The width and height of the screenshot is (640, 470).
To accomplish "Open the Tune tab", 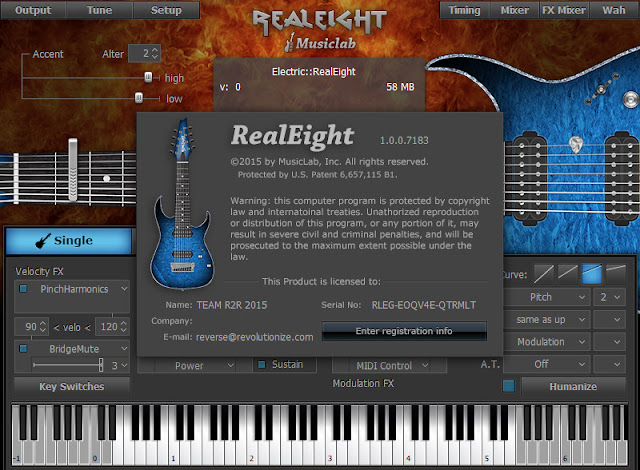I will tap(99, 10).
